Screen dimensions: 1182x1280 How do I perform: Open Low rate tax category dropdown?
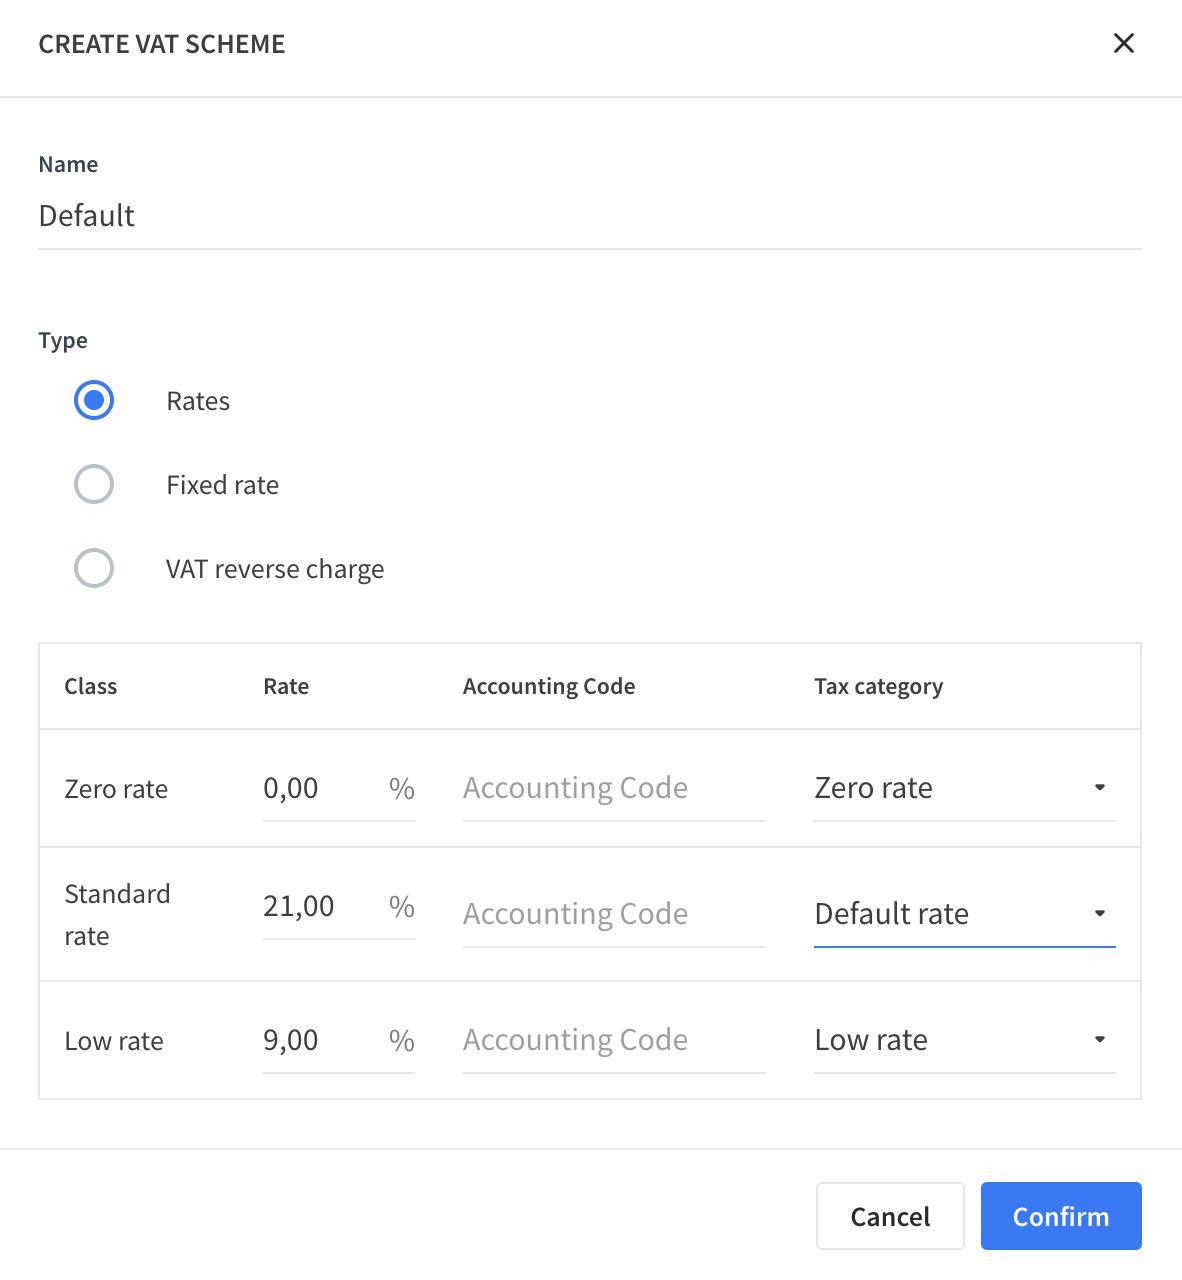click(x=964, y=1040)
